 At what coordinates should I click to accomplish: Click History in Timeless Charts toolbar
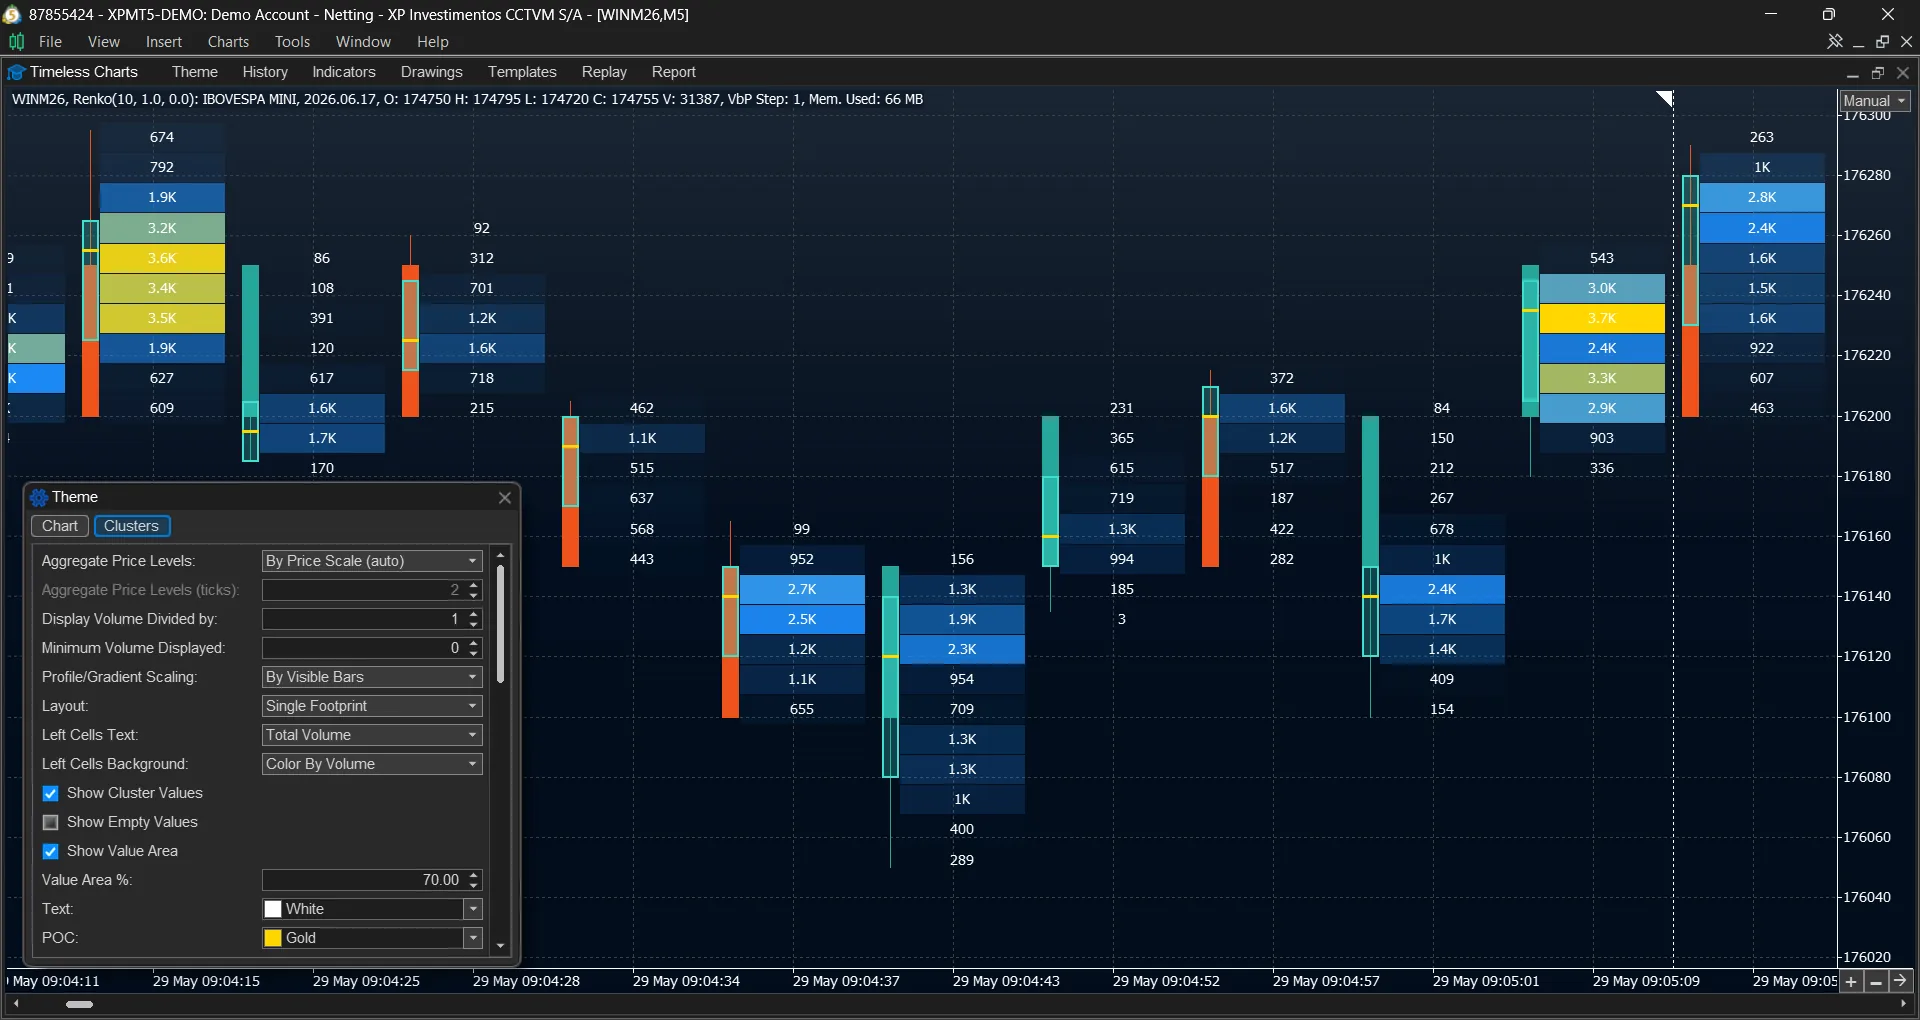(265, 72)
